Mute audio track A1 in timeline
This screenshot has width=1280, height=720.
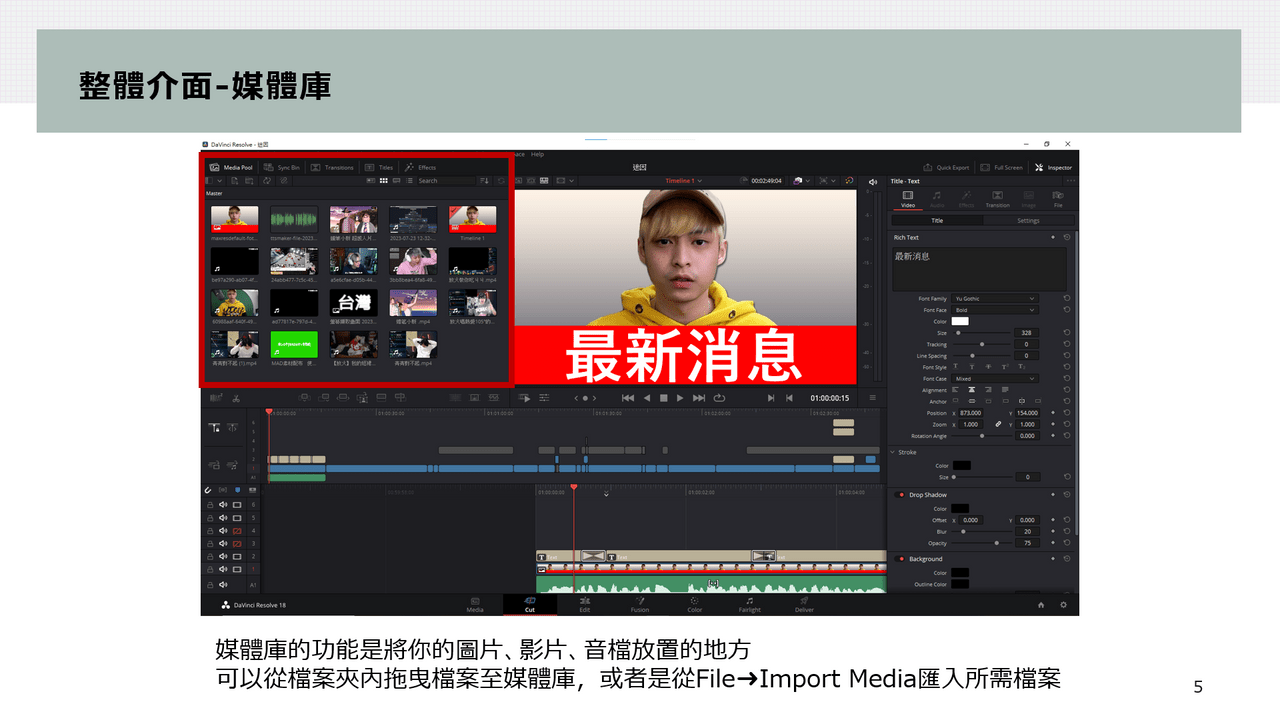[x=223, y=585]
